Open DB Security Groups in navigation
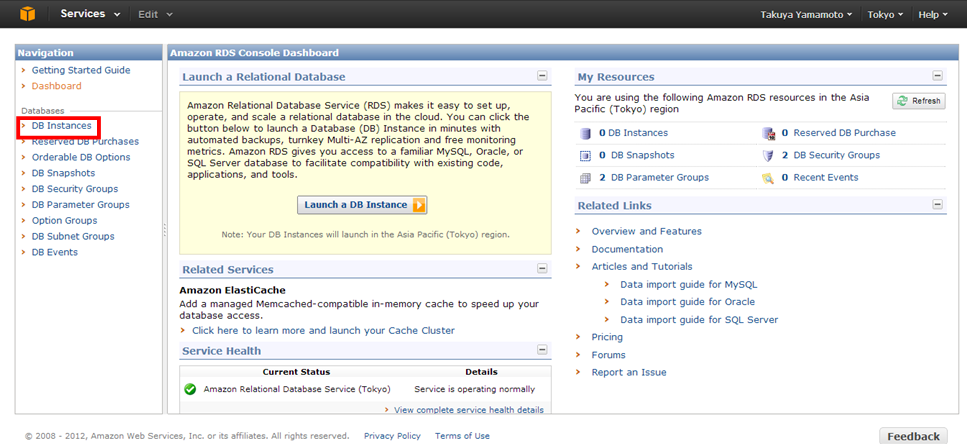 [x=75, y=189]
